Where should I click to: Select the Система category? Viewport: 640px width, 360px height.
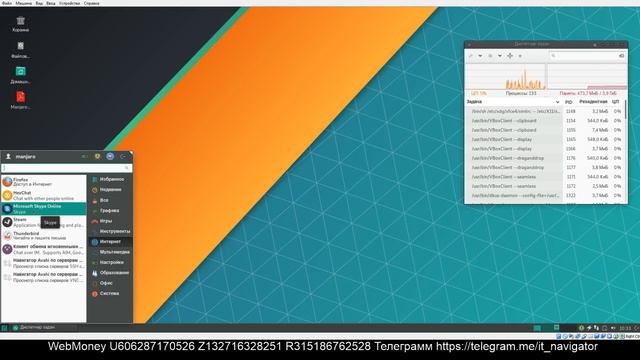[x=110, y=293]
